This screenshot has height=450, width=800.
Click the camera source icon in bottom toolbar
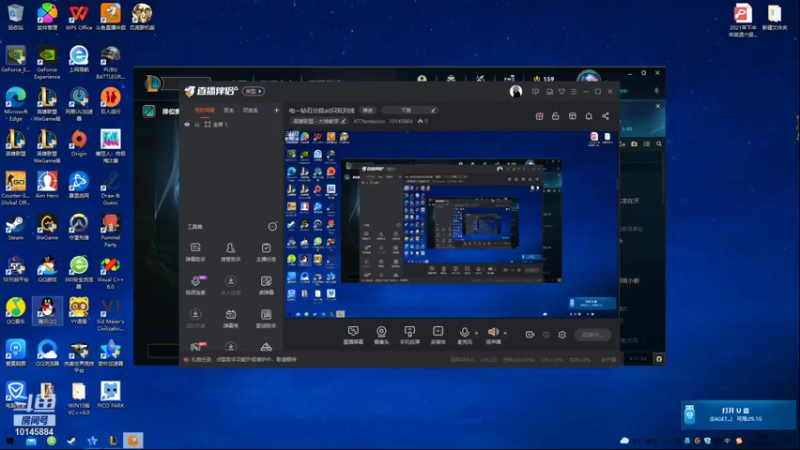click(x=381, y=335)
